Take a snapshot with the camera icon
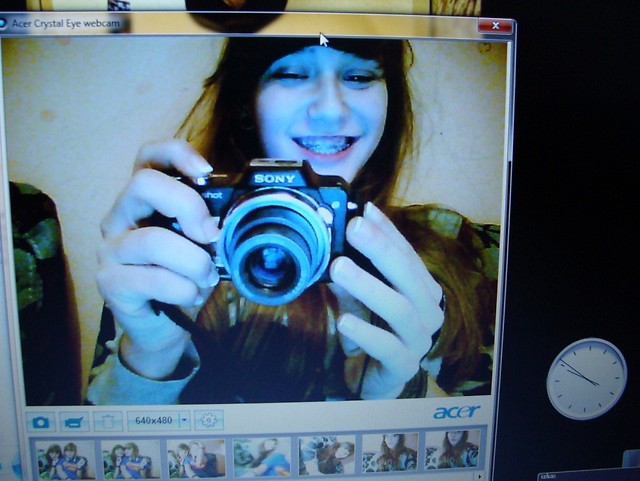 pyautogui.click(x=41, y=422)
